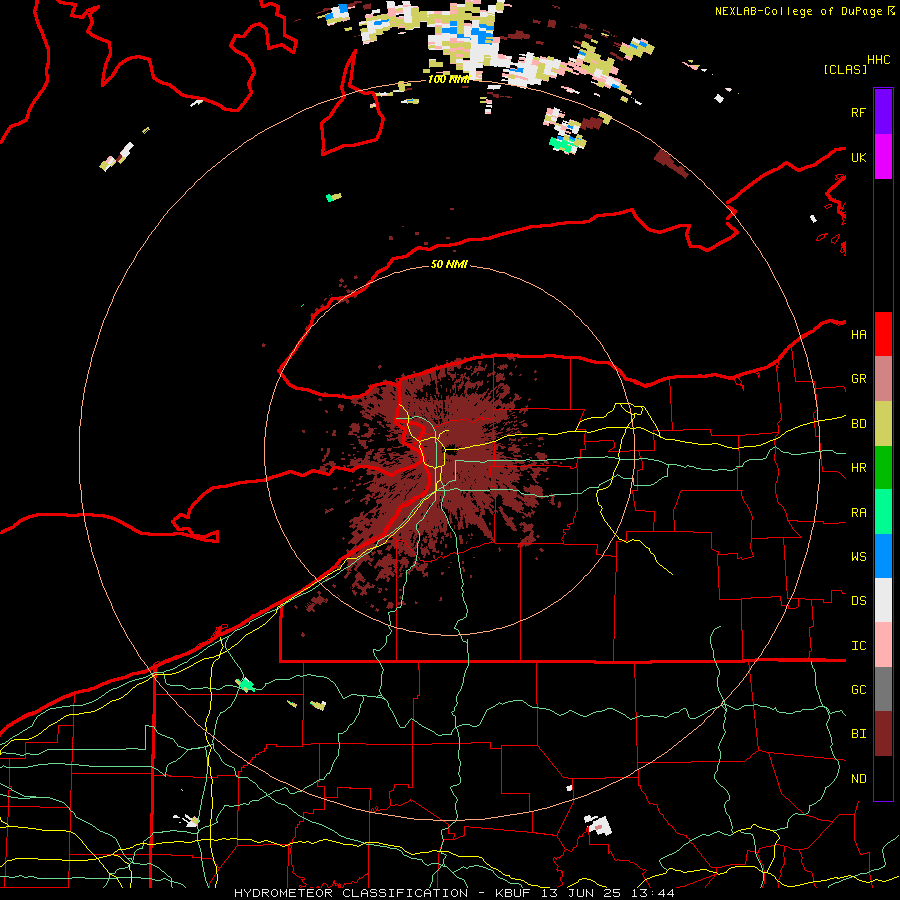Click the magenta UK legend color block
The height and width of the screenshot is (900, 900).
tap(883, 157)
